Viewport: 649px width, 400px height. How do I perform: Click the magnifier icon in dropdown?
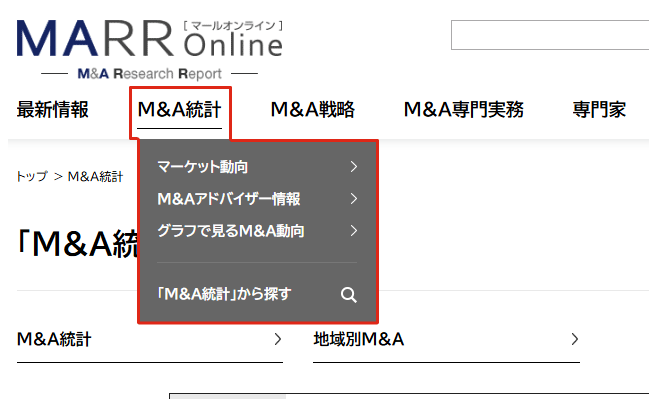349,295
